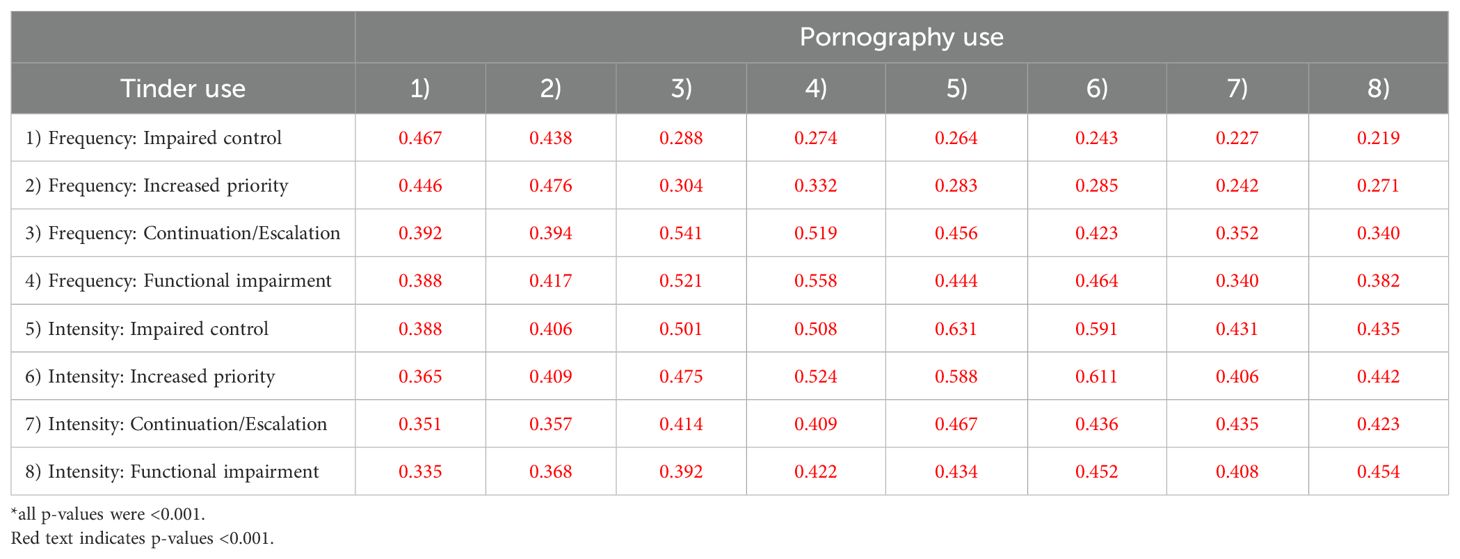Viewport: 1460px width, 559px height.
Task: Click the value 0.467
Action: [x=420, y=139]
